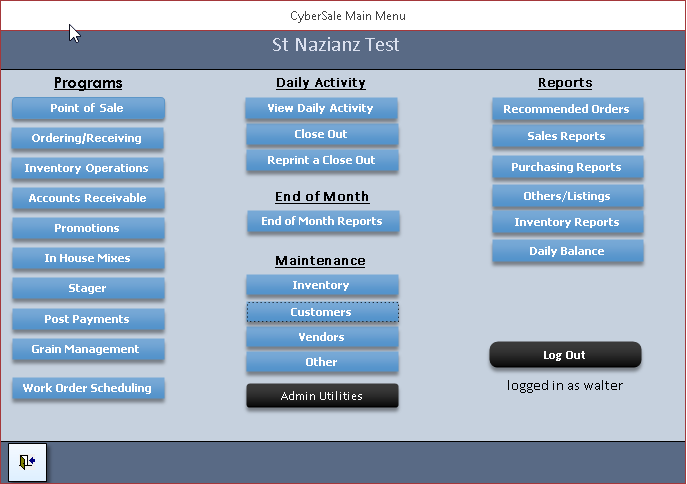Click View Daily Activity

[322, 108]
